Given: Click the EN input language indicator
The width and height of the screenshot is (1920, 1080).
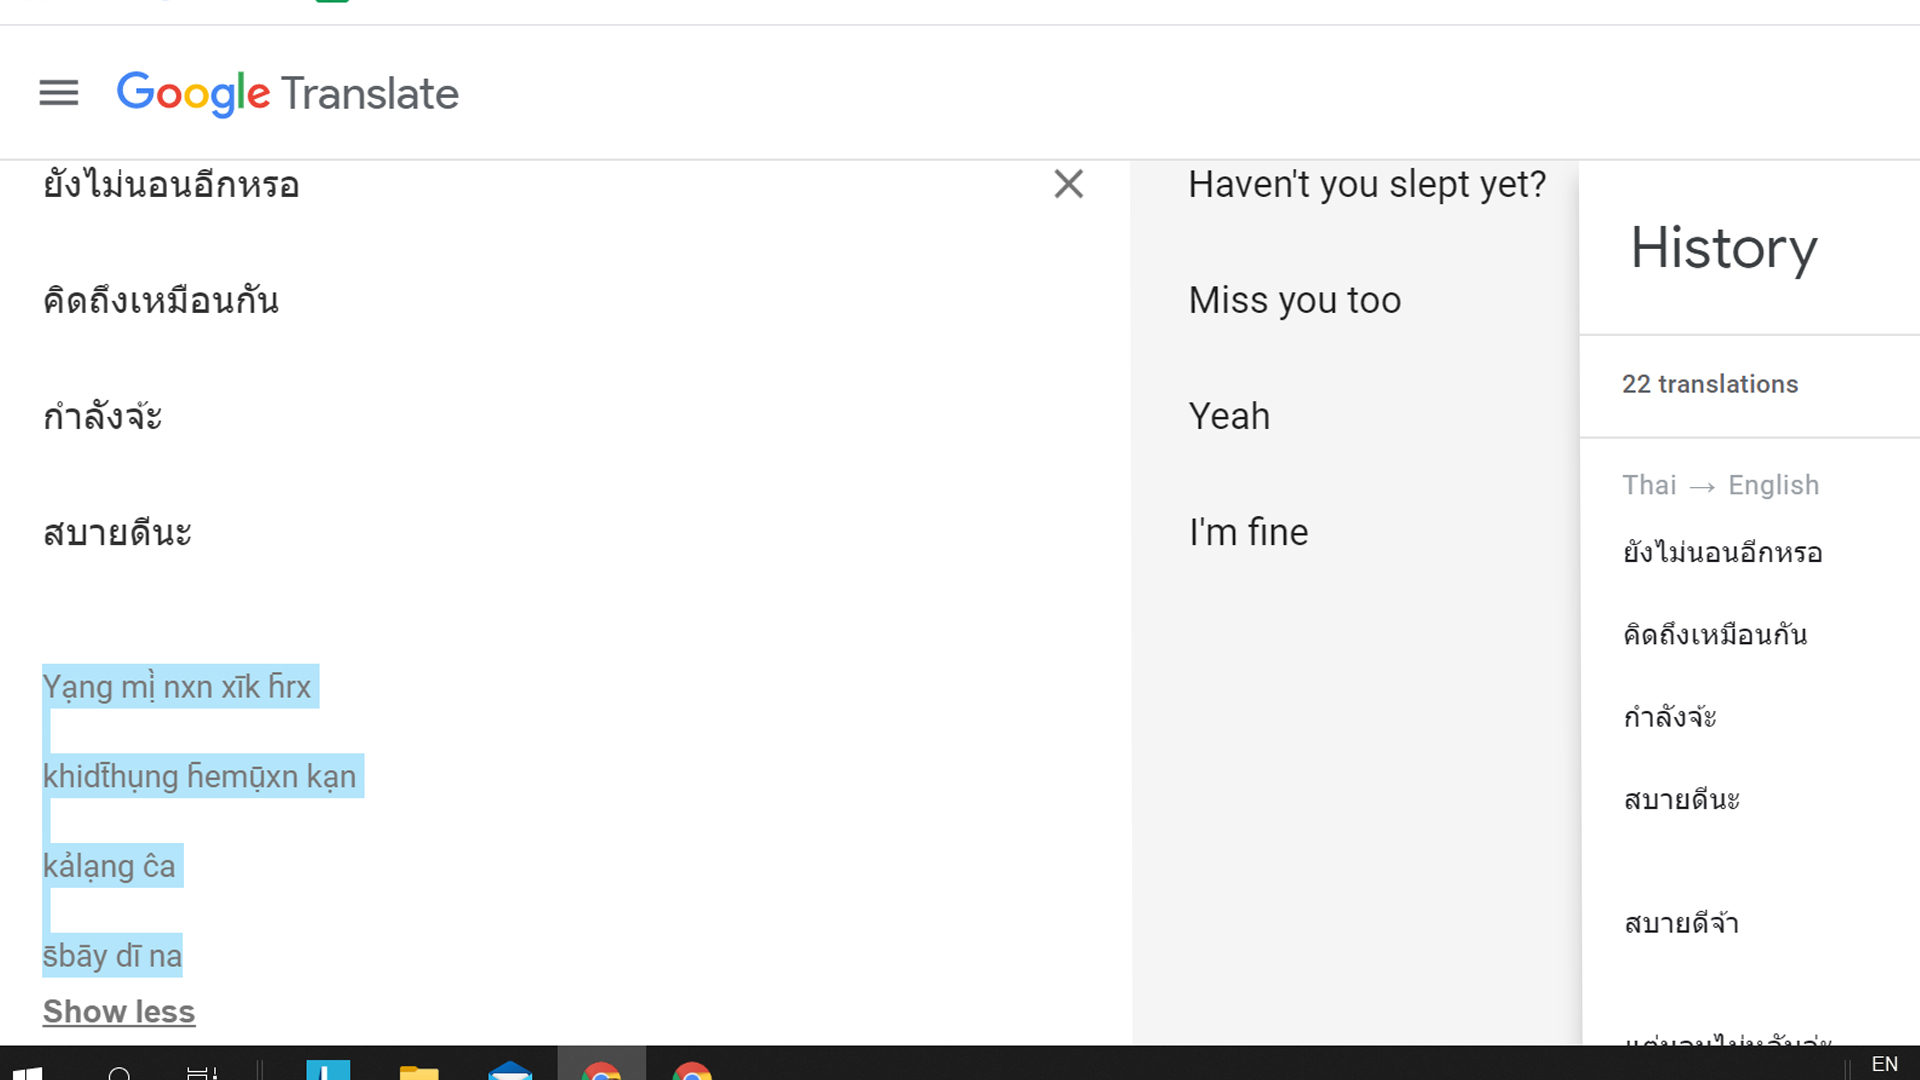Looking at the screenshot, I should (1884, 1064).
